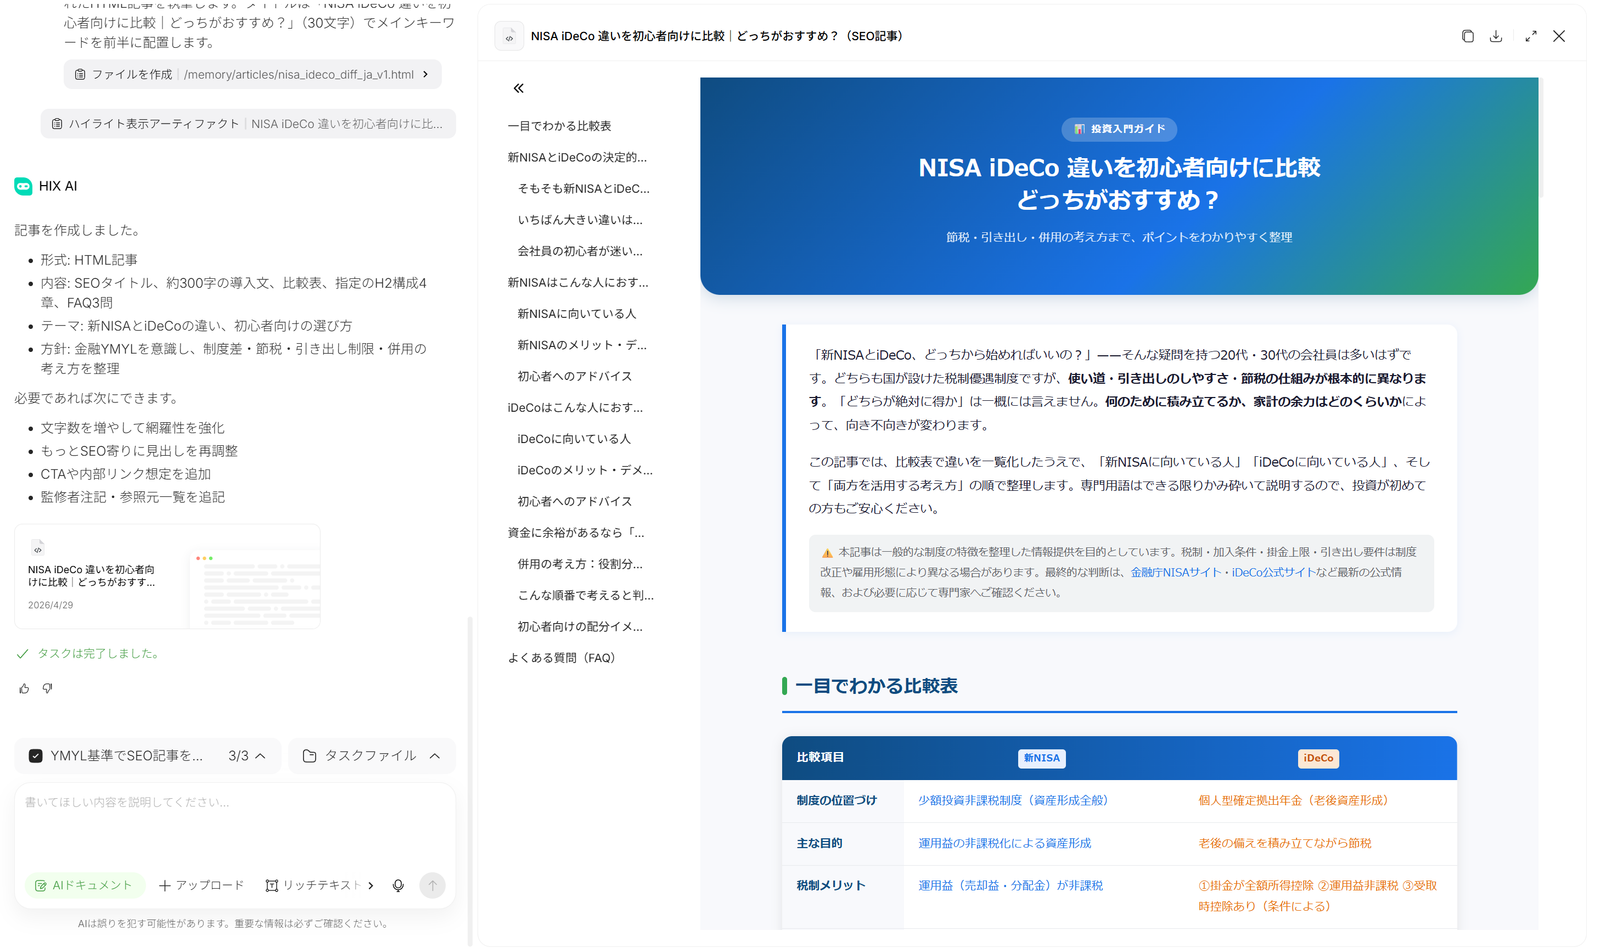Send the message with the up arrow button
The image size is (1600, 952).
[x=432, y=885]
